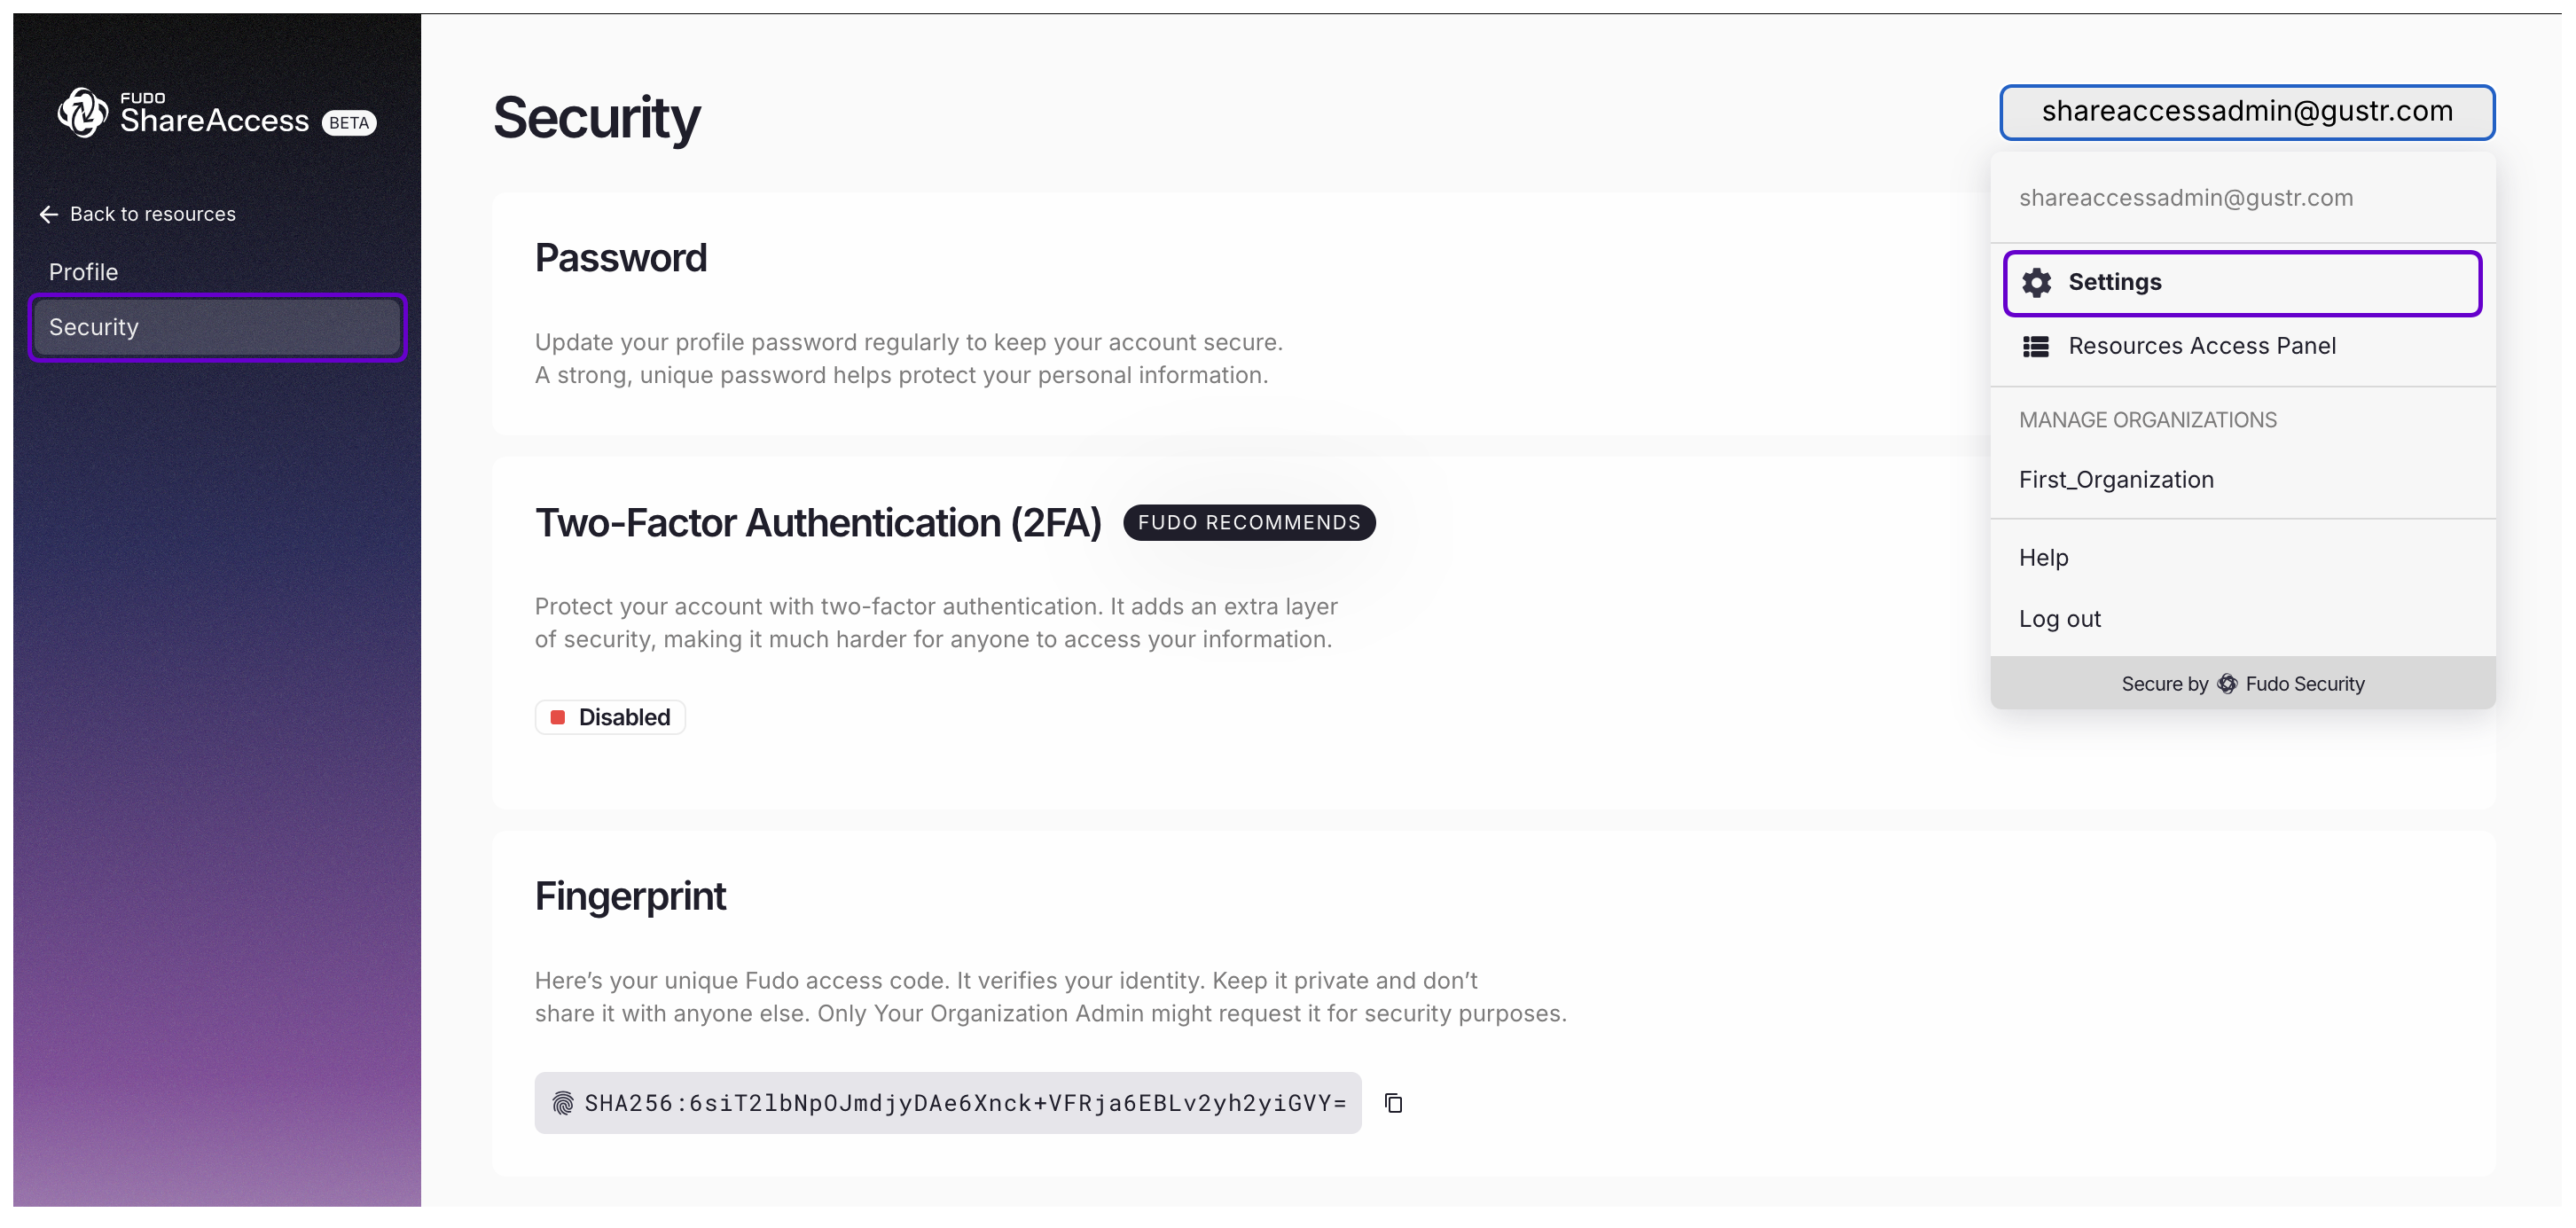This screenshot has width=2576, height=1228.
Task: Click the Fudo Security logo in menu footer
Action: (2227, 684)
